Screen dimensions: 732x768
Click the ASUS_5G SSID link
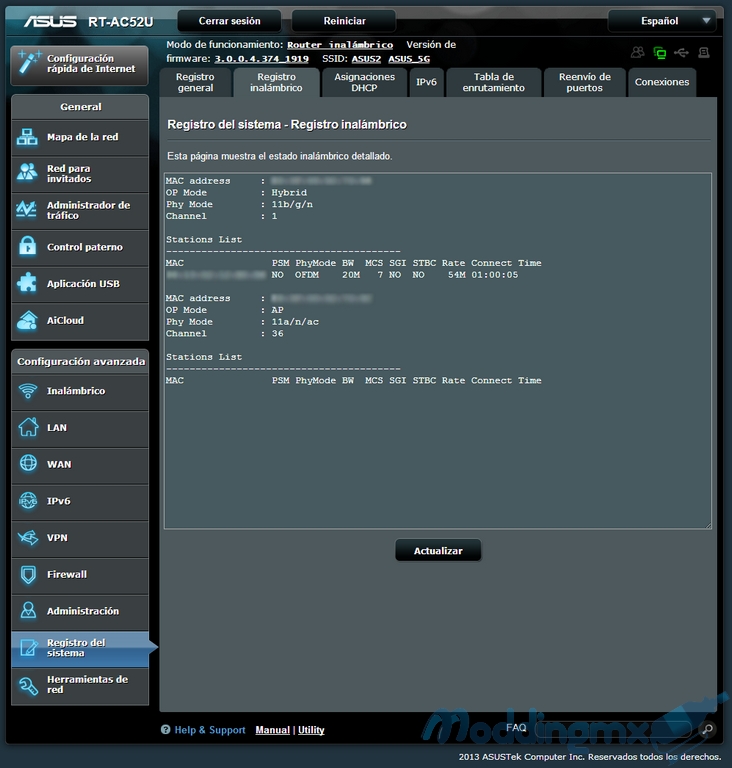pyautogui.click(x=409, y=59)
